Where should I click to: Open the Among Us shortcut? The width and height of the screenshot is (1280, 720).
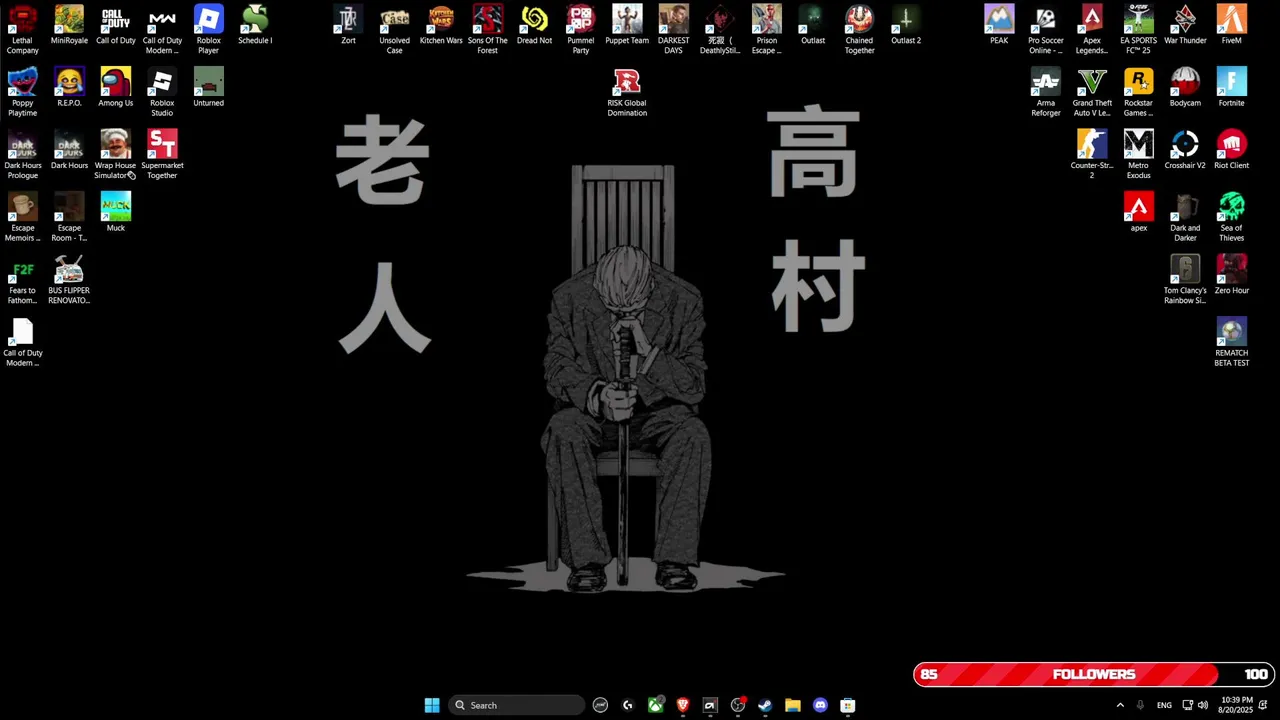[x=115, y=87]
